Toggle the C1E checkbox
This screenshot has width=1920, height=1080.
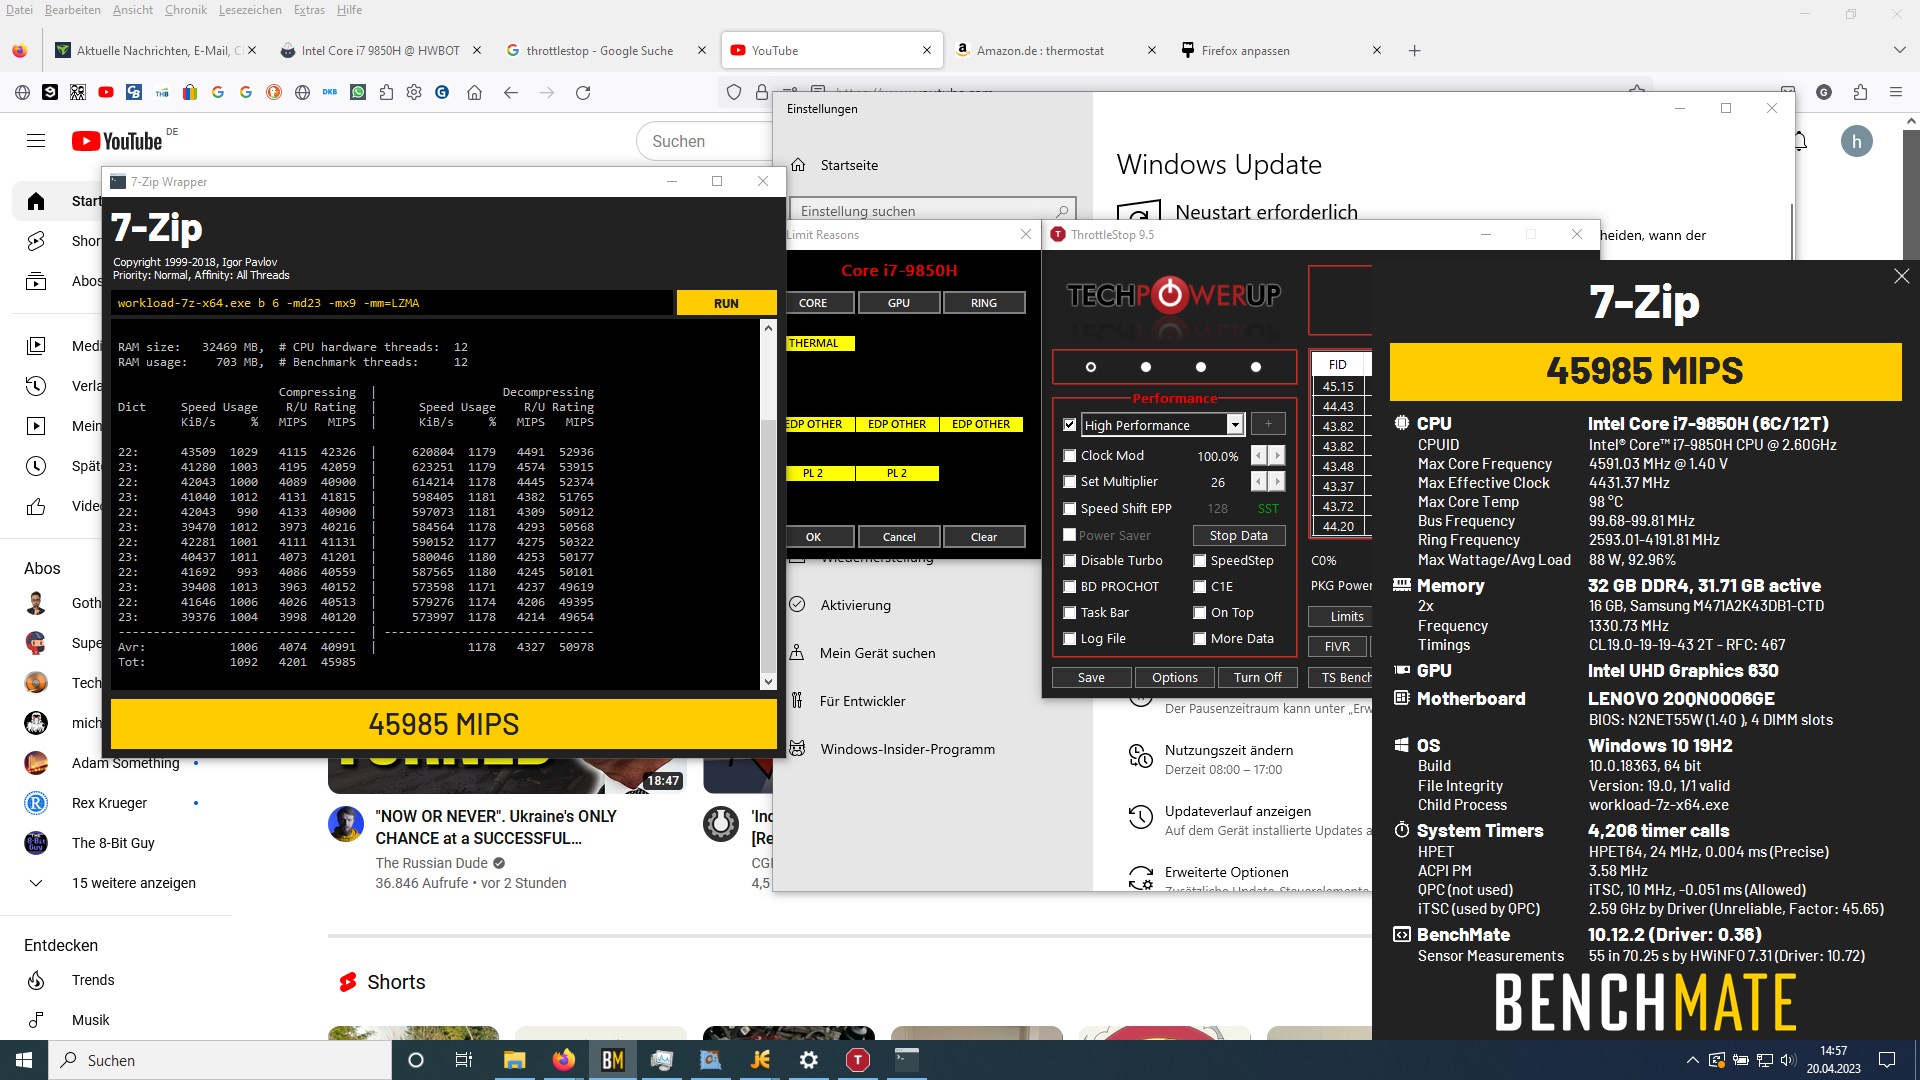(1199, 586)
